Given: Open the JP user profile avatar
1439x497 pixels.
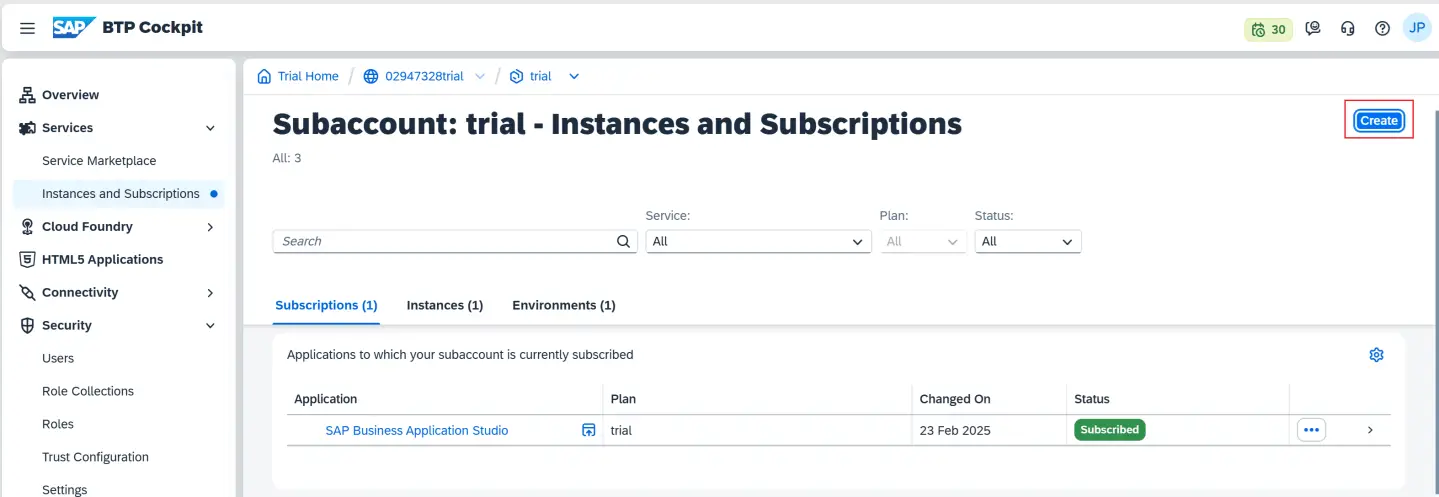Looking at the screenshot, I should coord(1417,28).
